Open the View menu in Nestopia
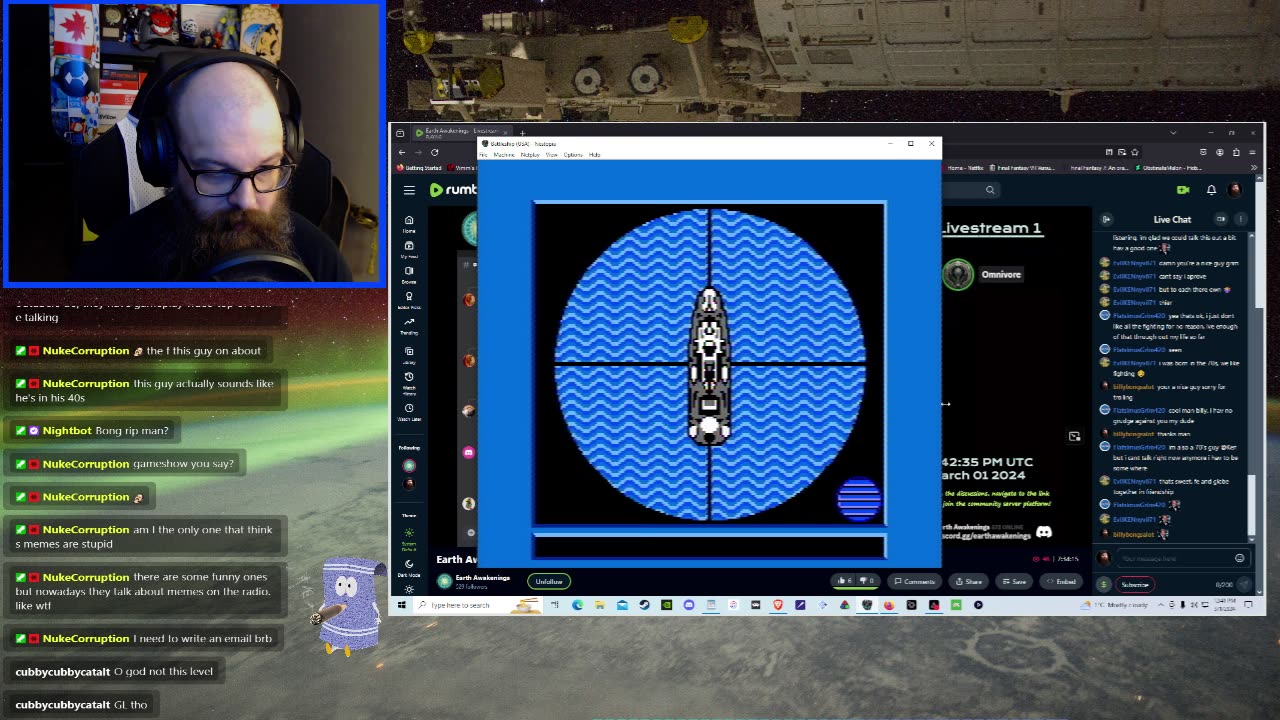The height and width of the screenshot is (720, 1280). pyautogui.click(x=551, y=155)
